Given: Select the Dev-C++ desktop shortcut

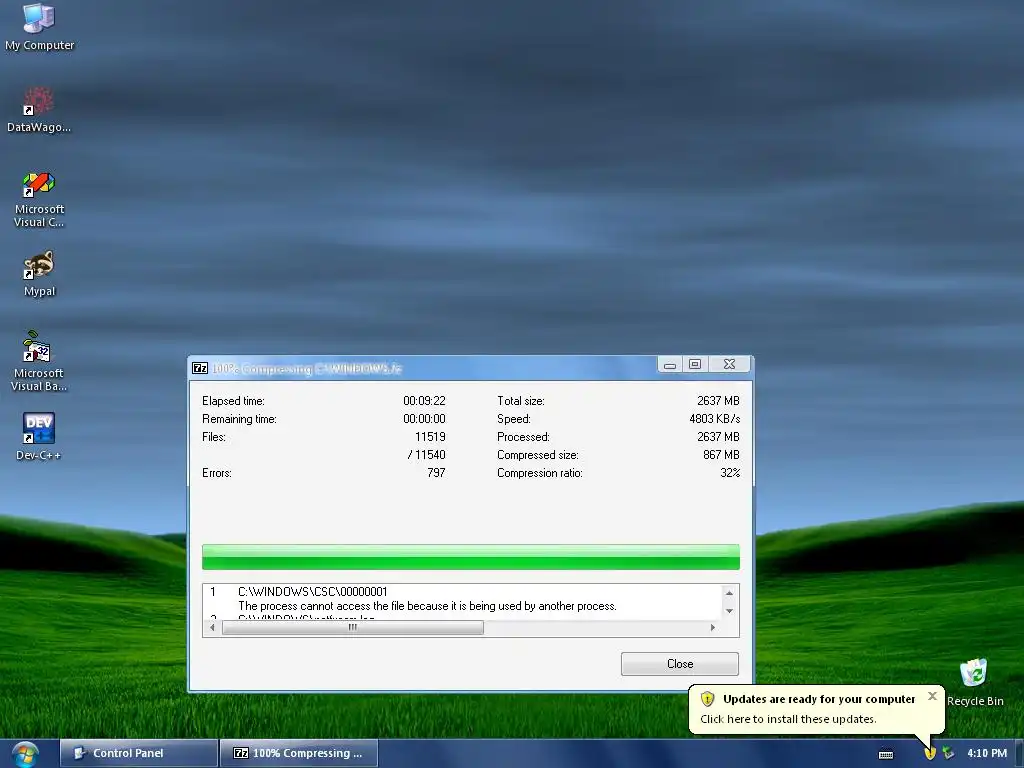Looking at the screenshot, I should (39, 436).
